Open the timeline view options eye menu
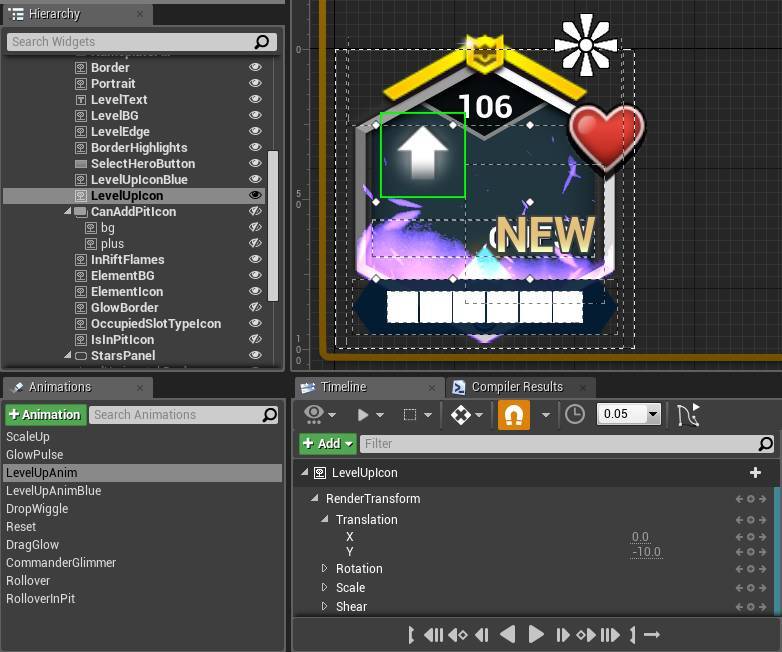The width and height of the screenshot is (782, 652). 320,415
